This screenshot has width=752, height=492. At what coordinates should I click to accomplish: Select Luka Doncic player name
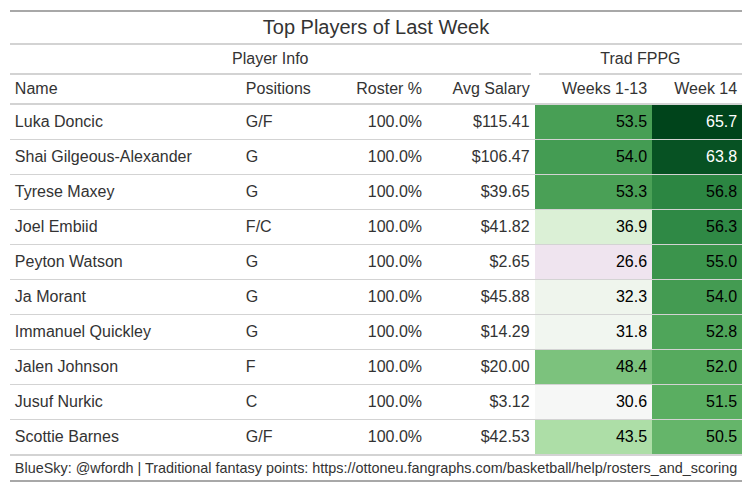[x=59, y=122]
